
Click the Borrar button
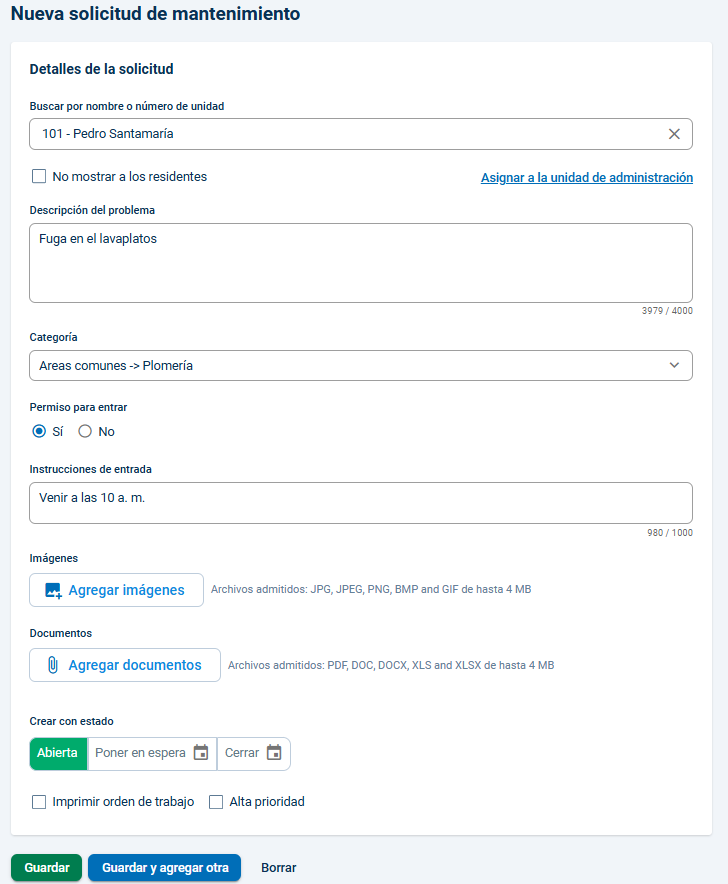click(279, 868)
